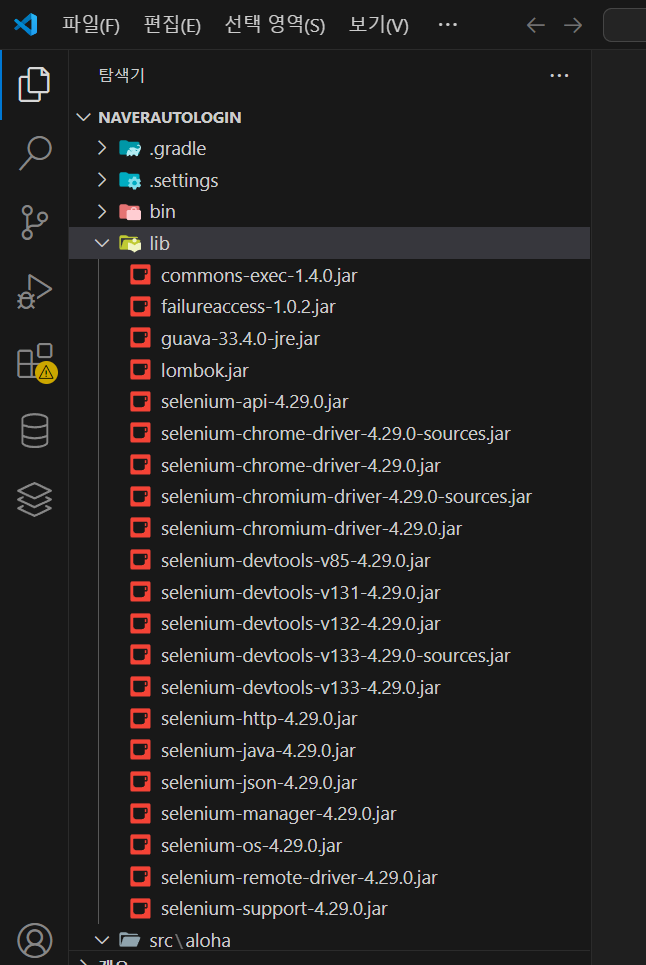Click the lib folder icon
646x965 pixels.
coord(130,244)
